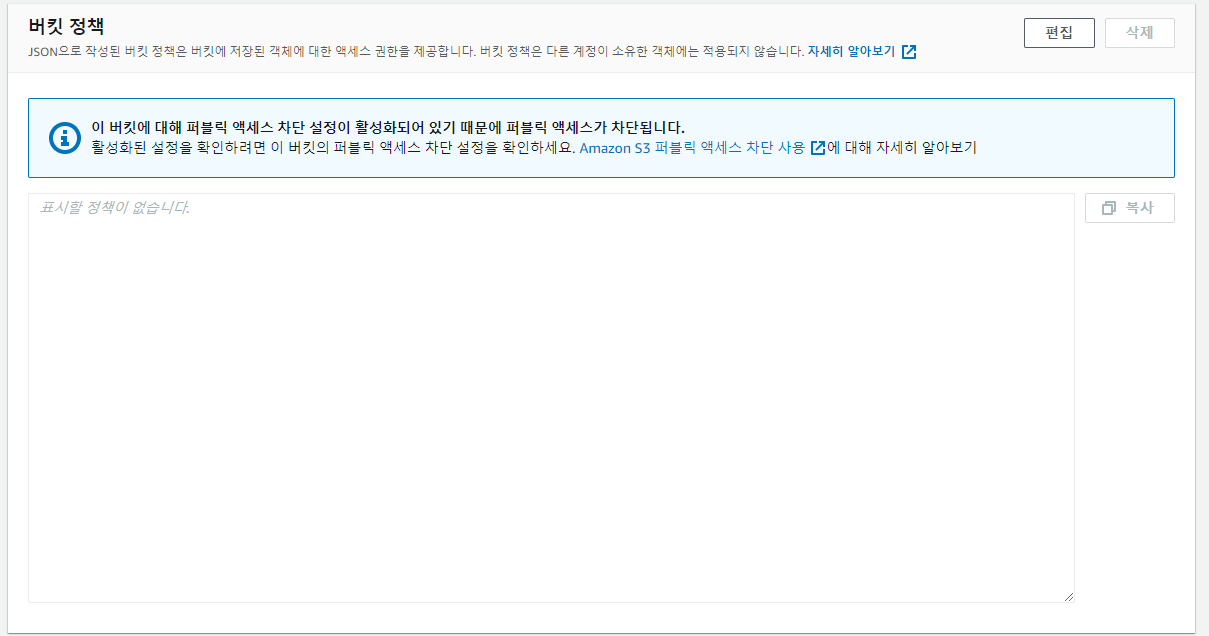
Task: Click external link icon beside 자세히 알아보기
Action: pyautogui.click(x=909, y=52)
